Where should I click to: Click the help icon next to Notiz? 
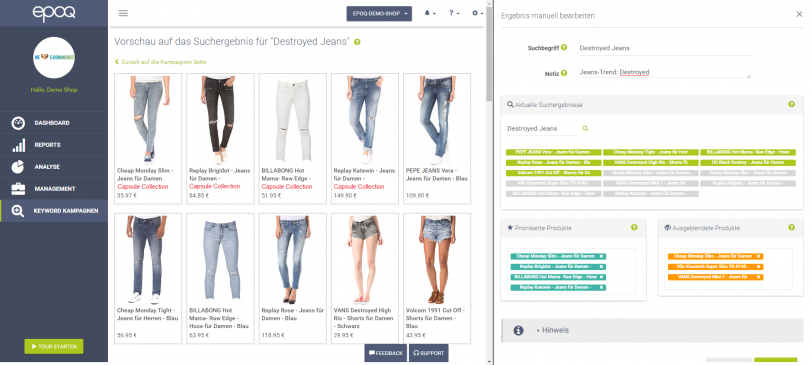(564, 73)
